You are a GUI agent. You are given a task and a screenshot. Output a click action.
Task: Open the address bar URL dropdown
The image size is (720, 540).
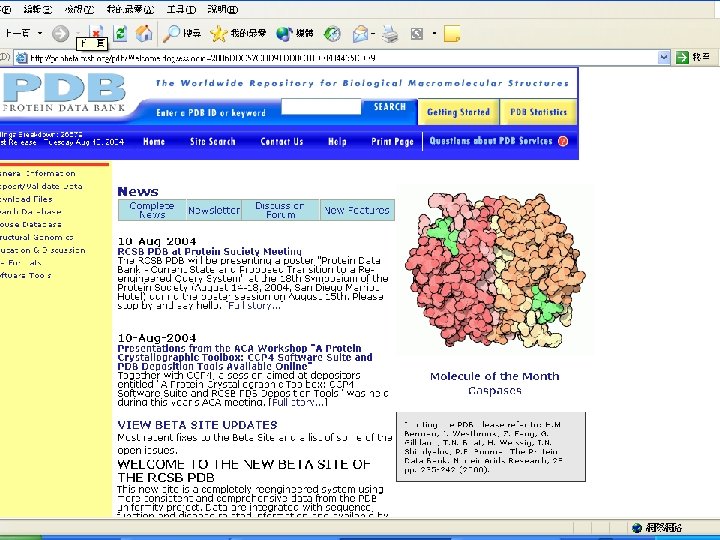[664, 57]
